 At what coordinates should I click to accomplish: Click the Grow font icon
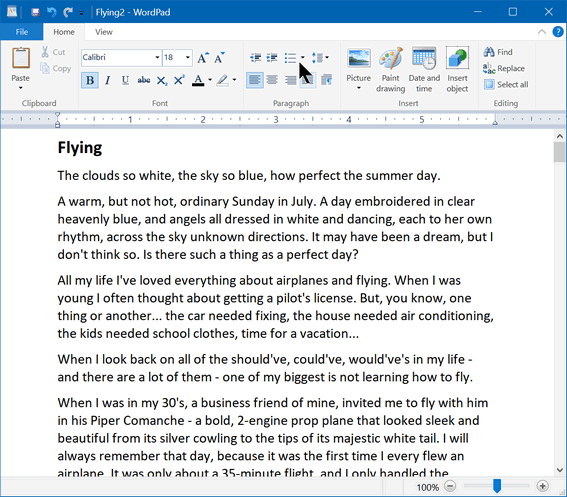[203, 58]
